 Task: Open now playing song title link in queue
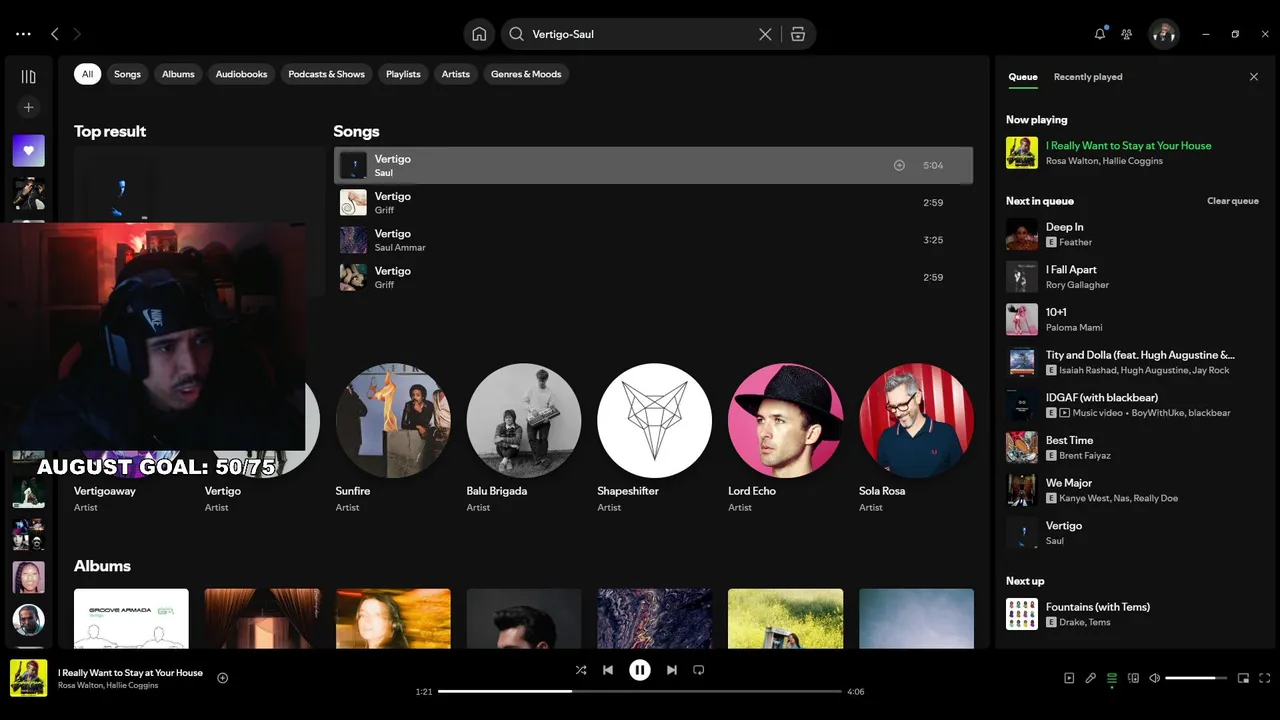click(x=1128, y=146)
